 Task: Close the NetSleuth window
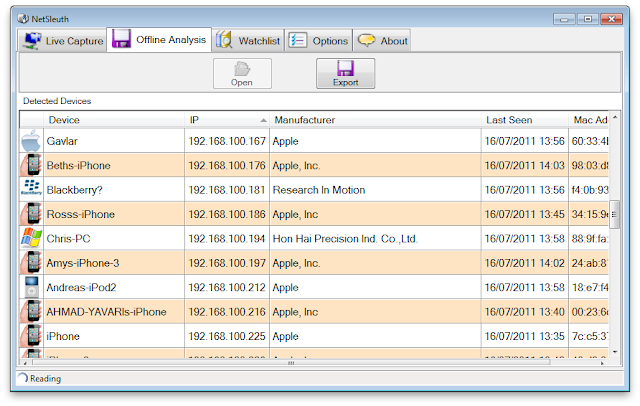611,19
